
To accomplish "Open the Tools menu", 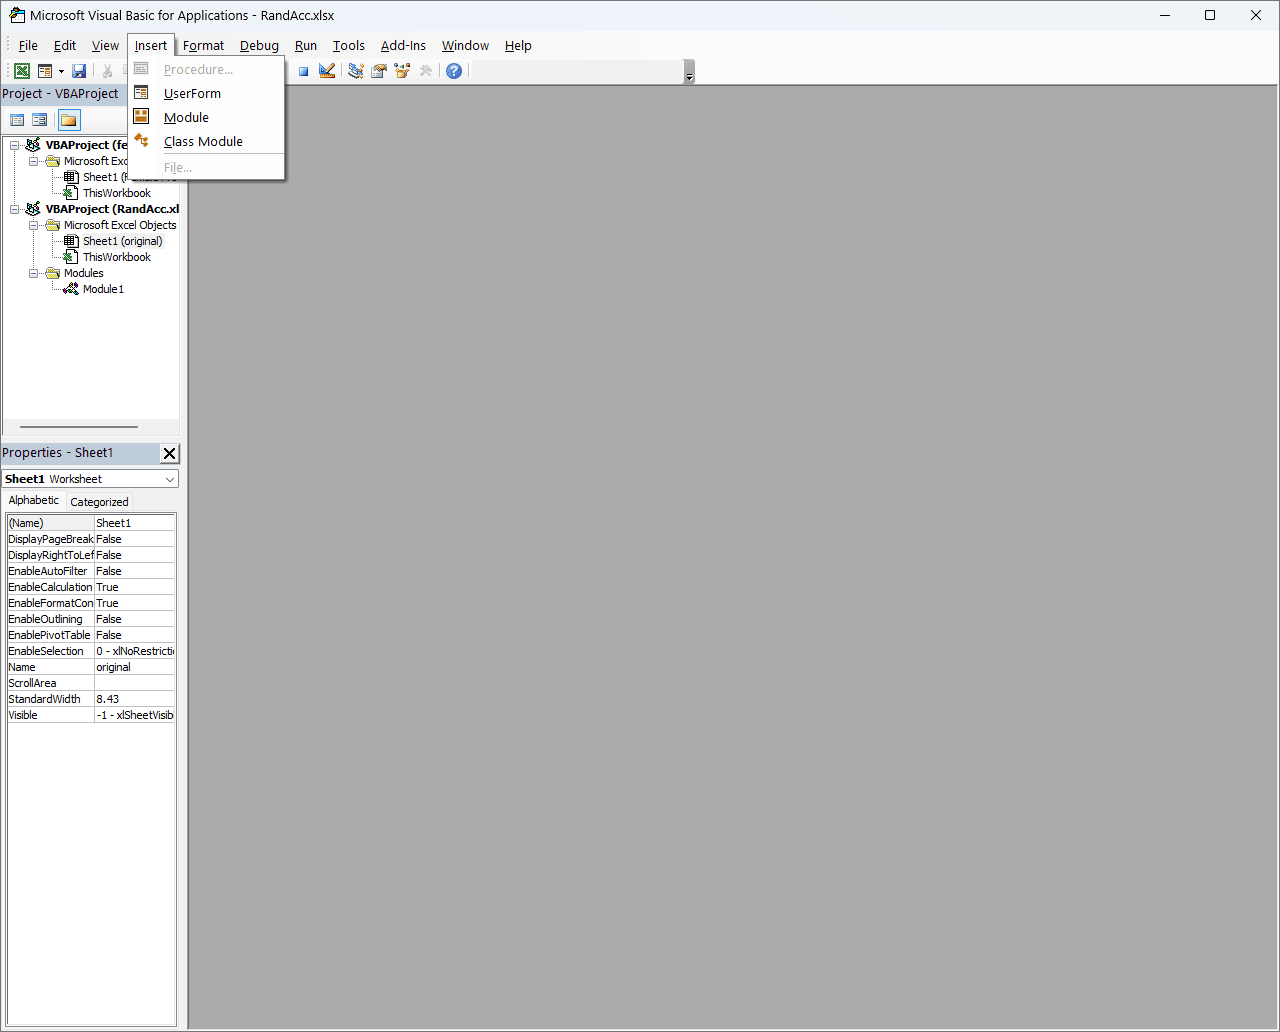I will click(349, 45).
